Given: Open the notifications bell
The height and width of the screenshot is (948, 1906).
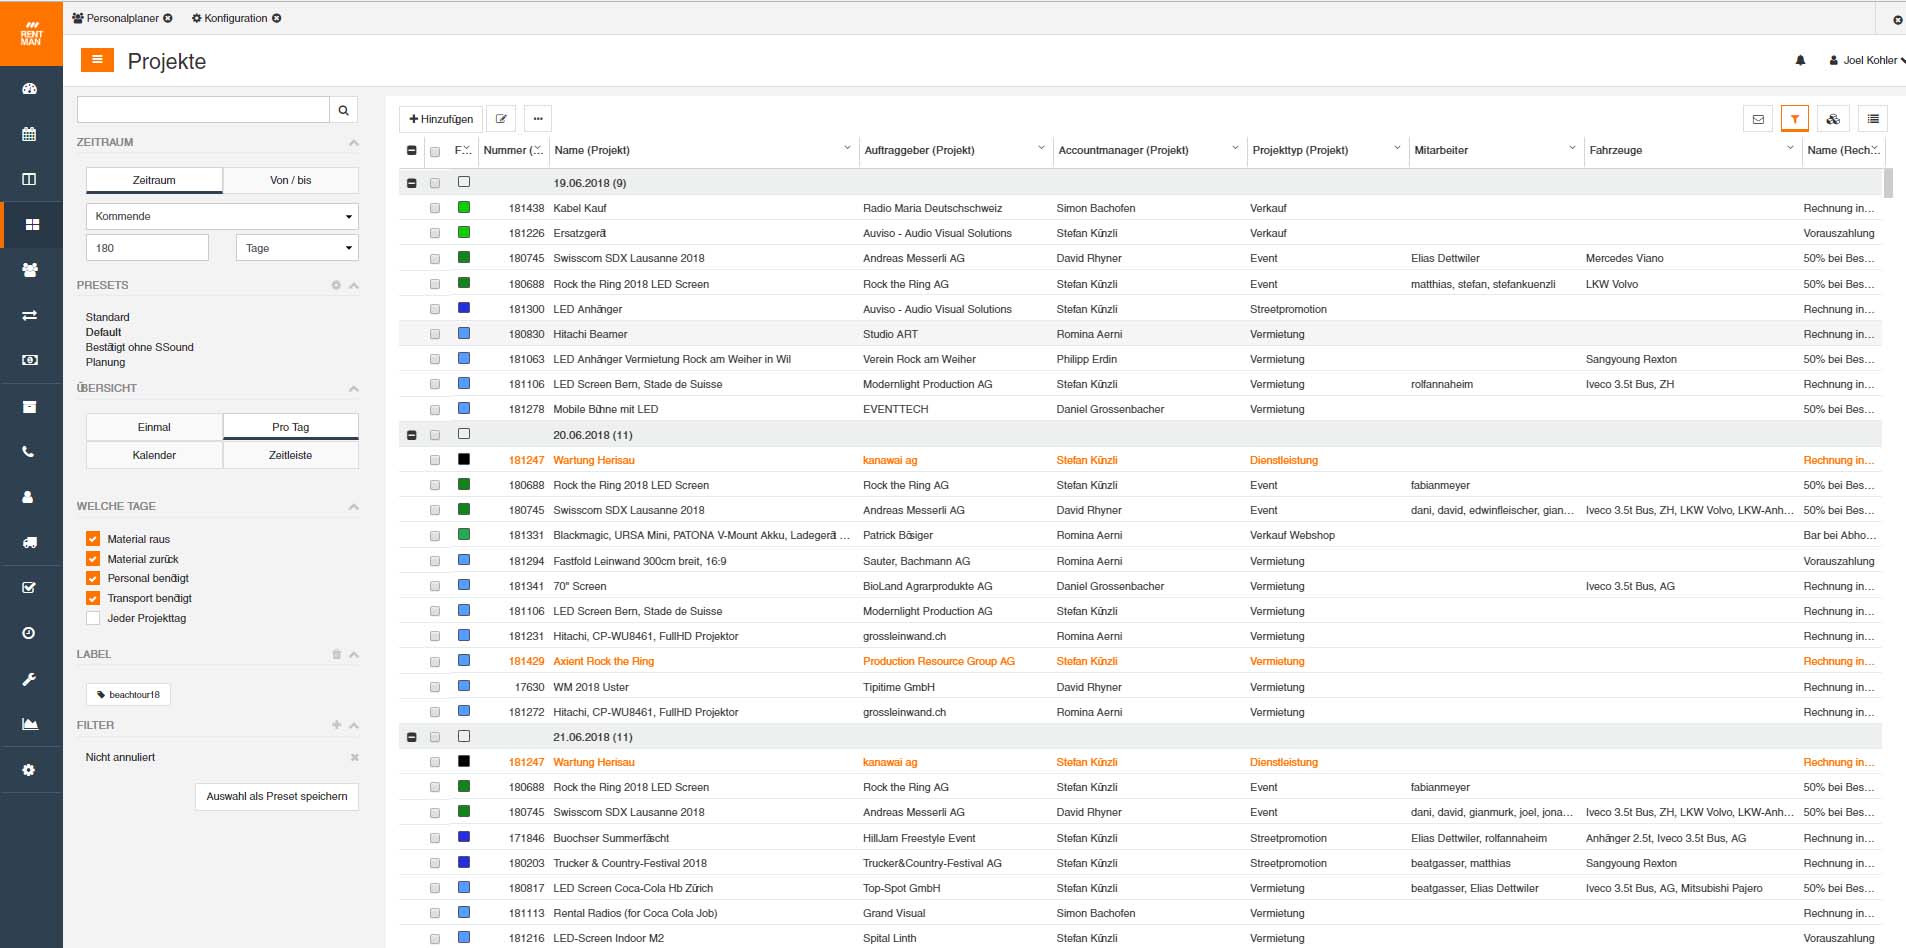Looking at the screenshot, I should (x=1800, y=60).
